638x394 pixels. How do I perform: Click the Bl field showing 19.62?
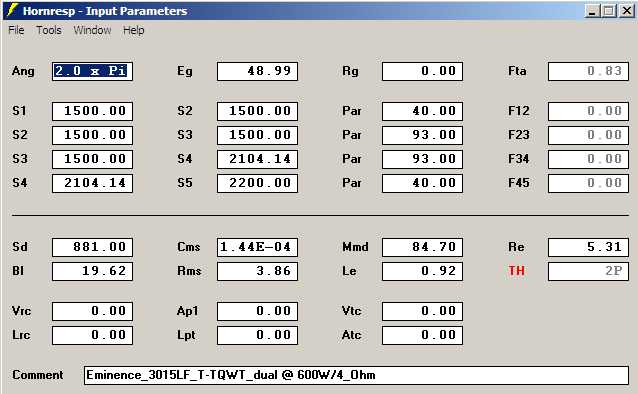click(92, 271)
